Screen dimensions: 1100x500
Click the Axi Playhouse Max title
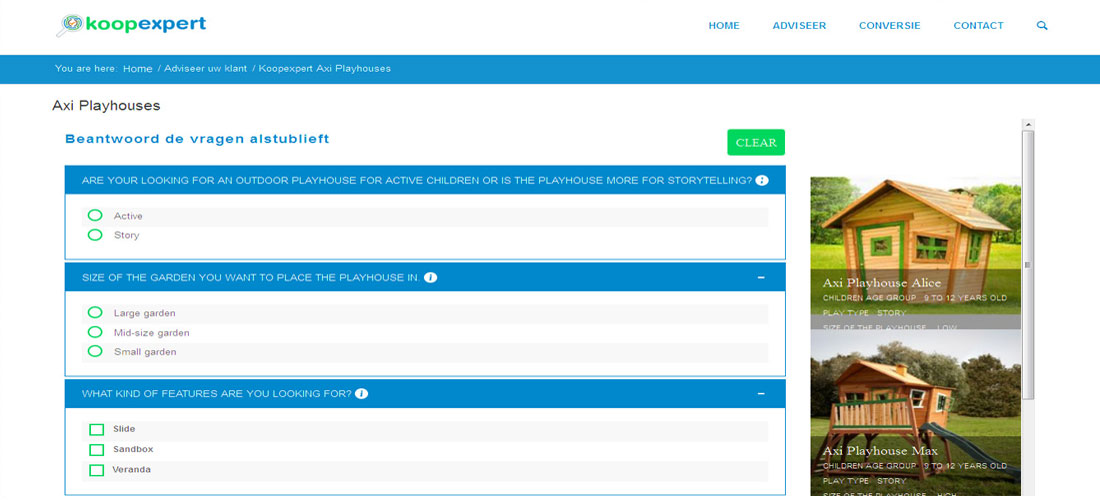[878, 451]
